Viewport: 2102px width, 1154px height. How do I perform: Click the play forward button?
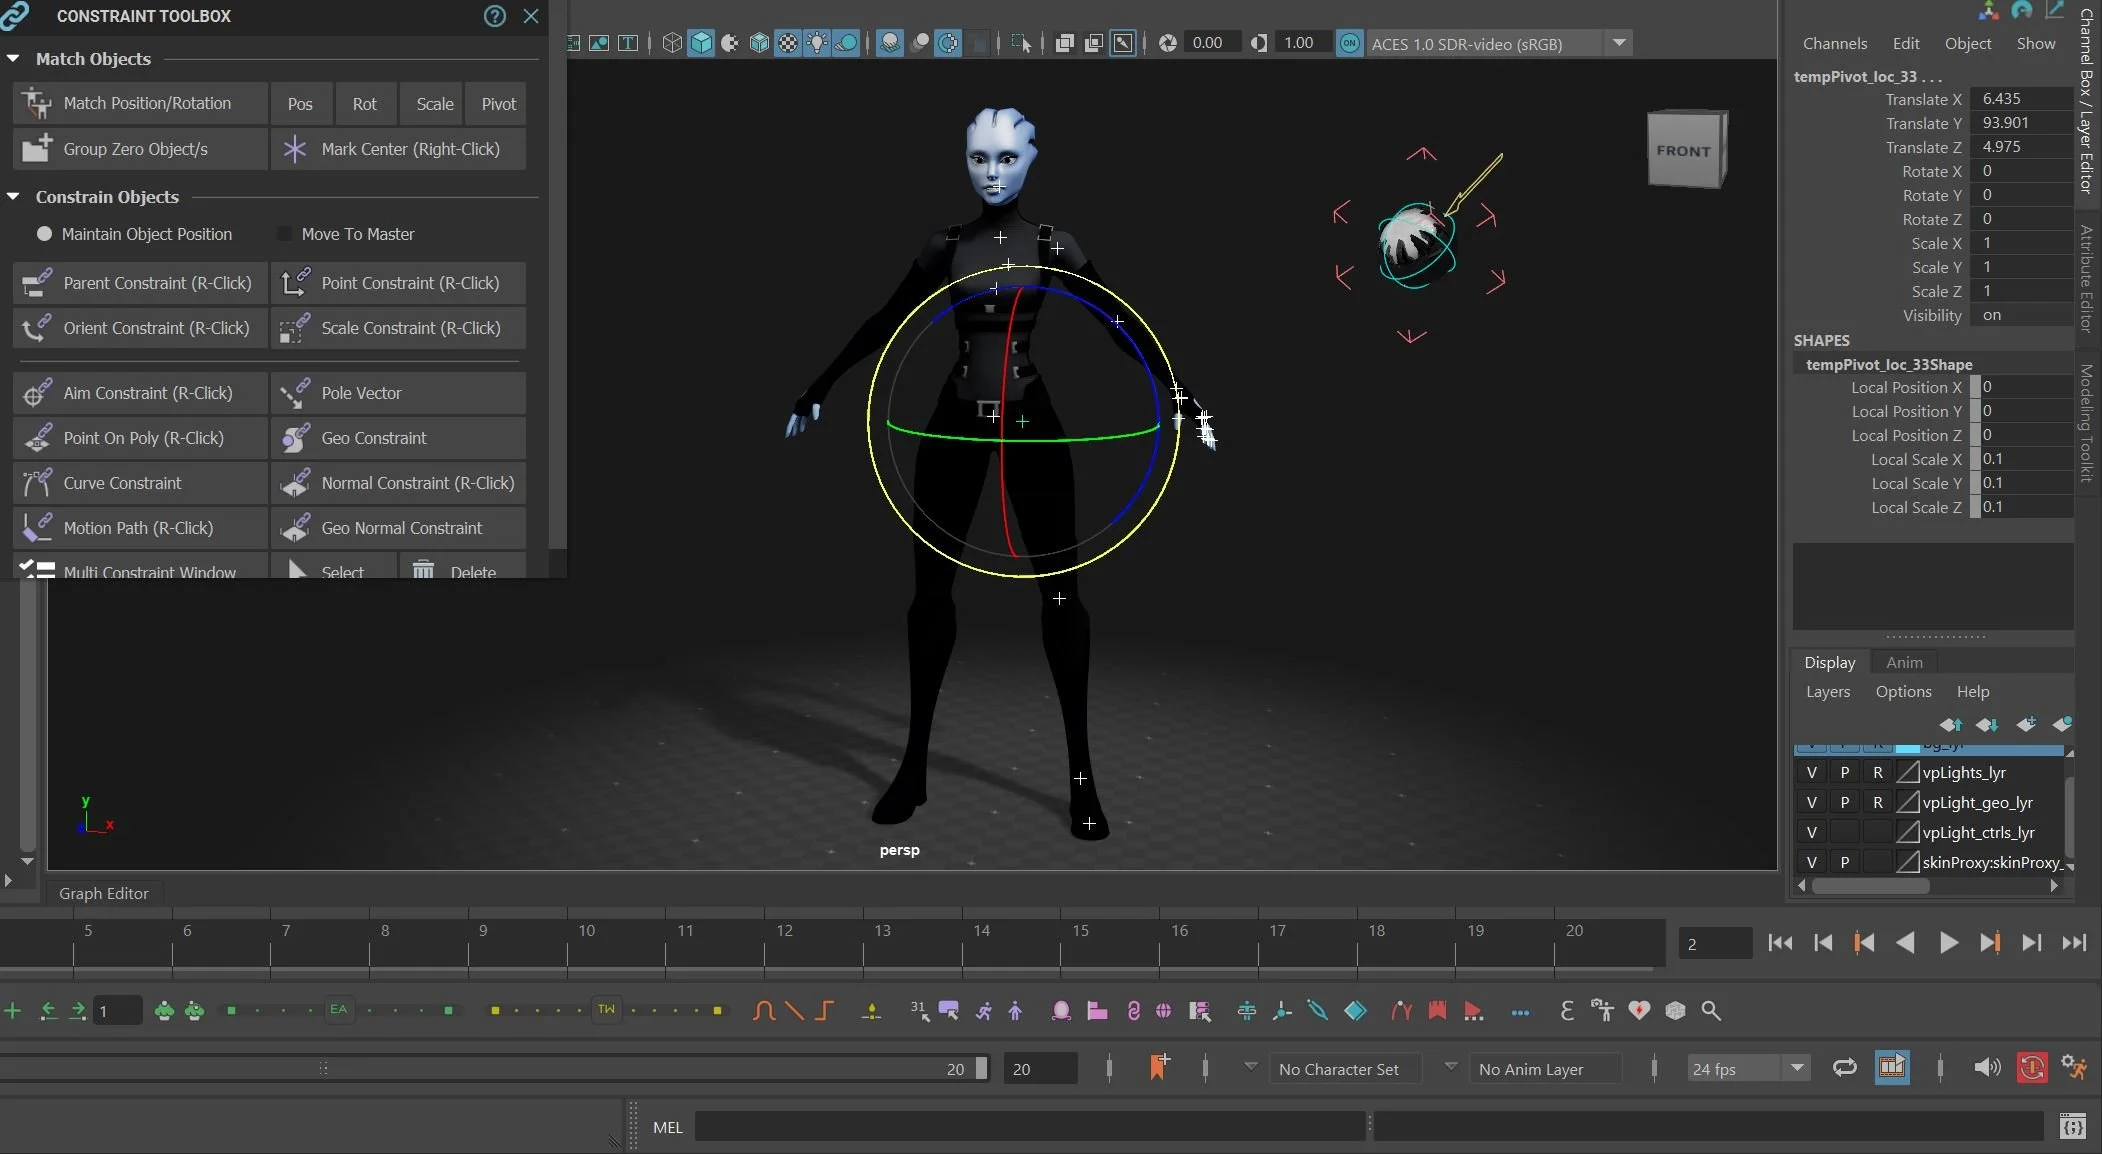[1948, 943]
